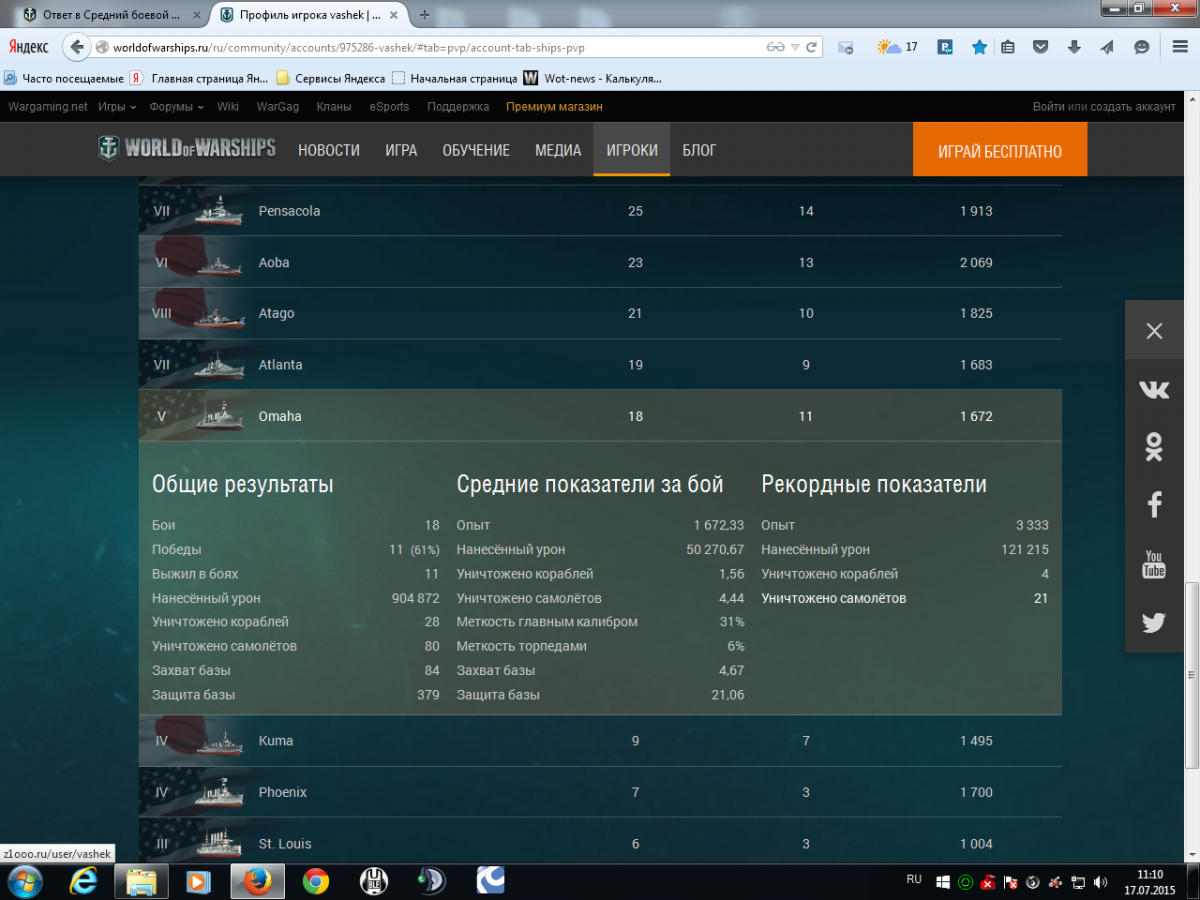Open the YouTube channel icon

tap(1154, 564)
